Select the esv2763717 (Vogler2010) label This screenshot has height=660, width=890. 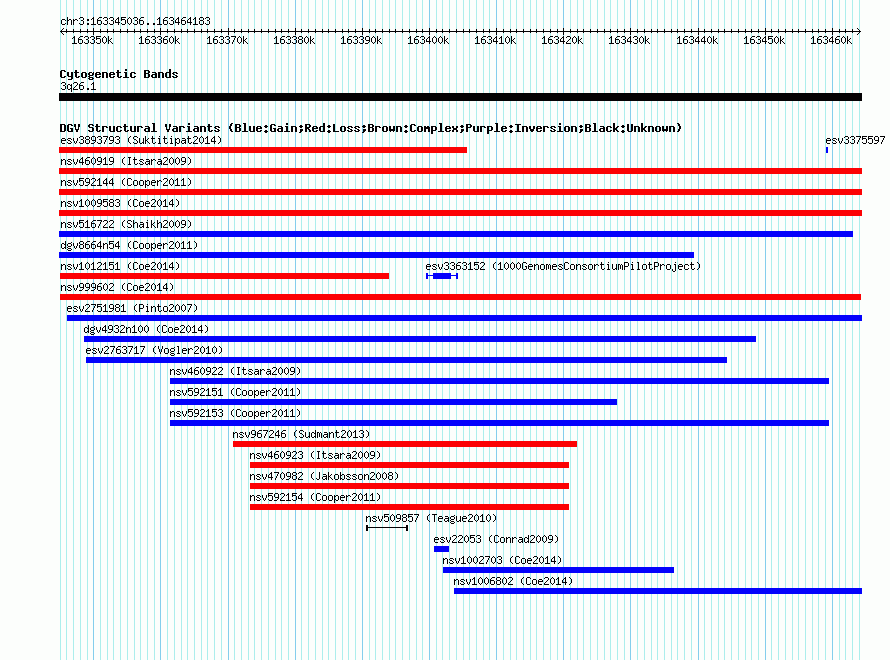[x=154, y=350]
